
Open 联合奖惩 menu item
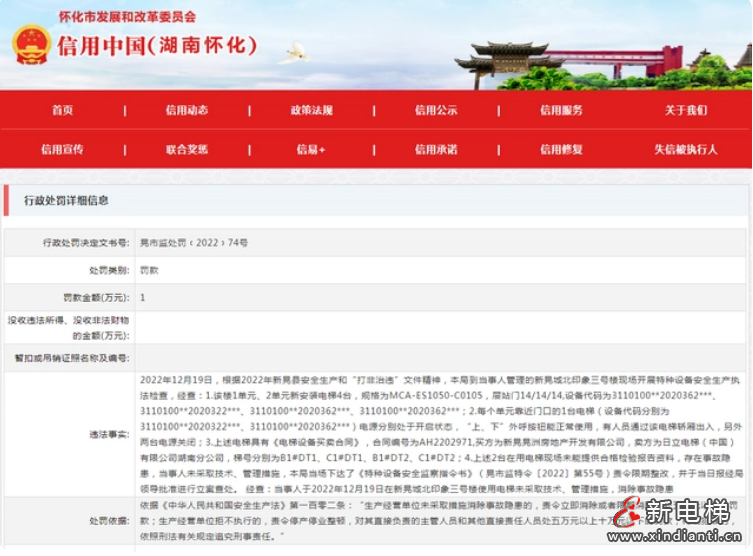187,149
